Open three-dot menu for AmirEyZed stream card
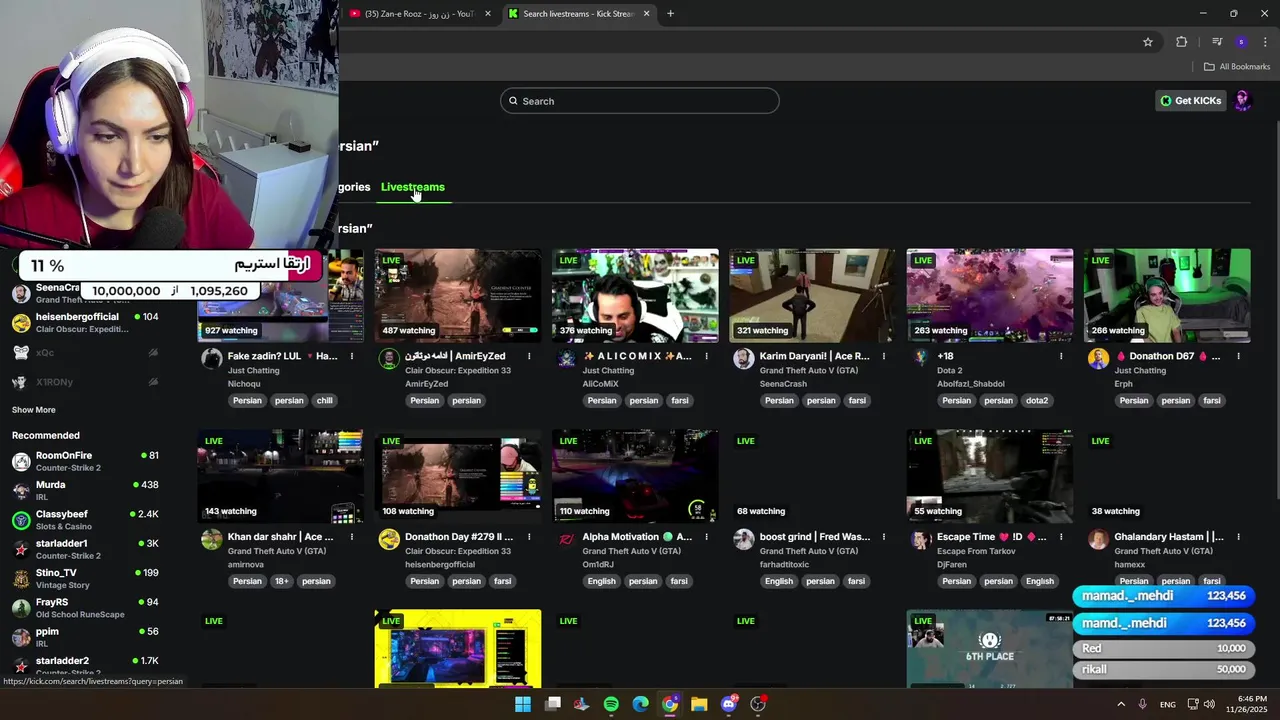The image size is (1280, 720). pyautogui.click(x=529, y=356)
